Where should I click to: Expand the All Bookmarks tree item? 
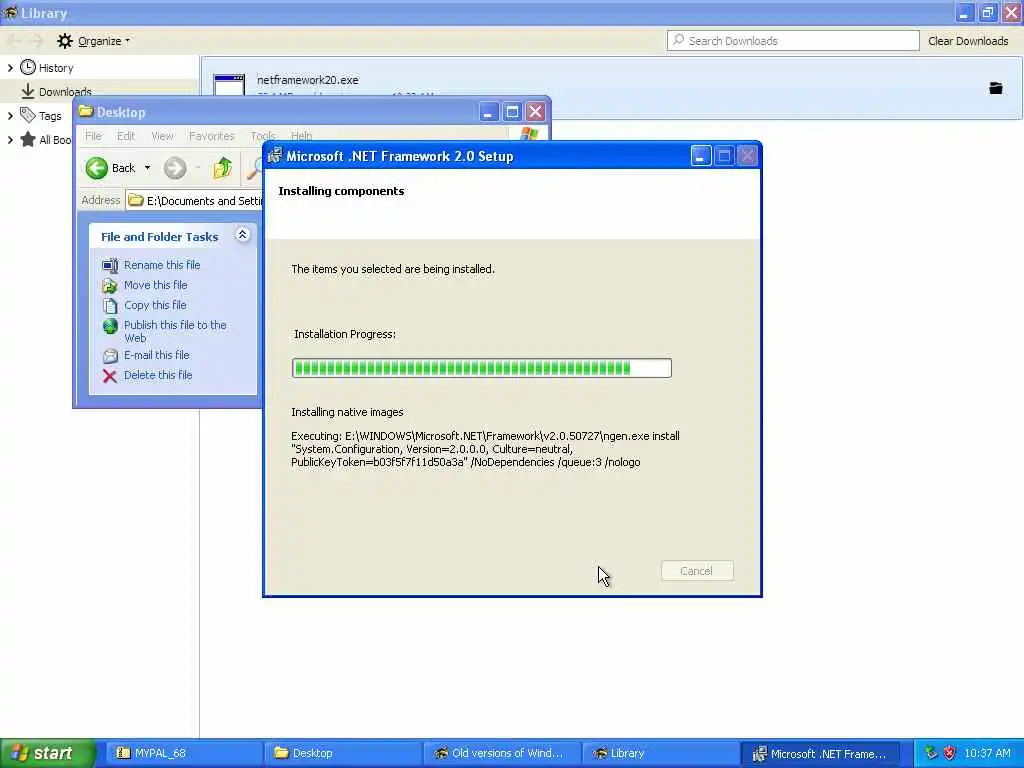pos(10,140)
